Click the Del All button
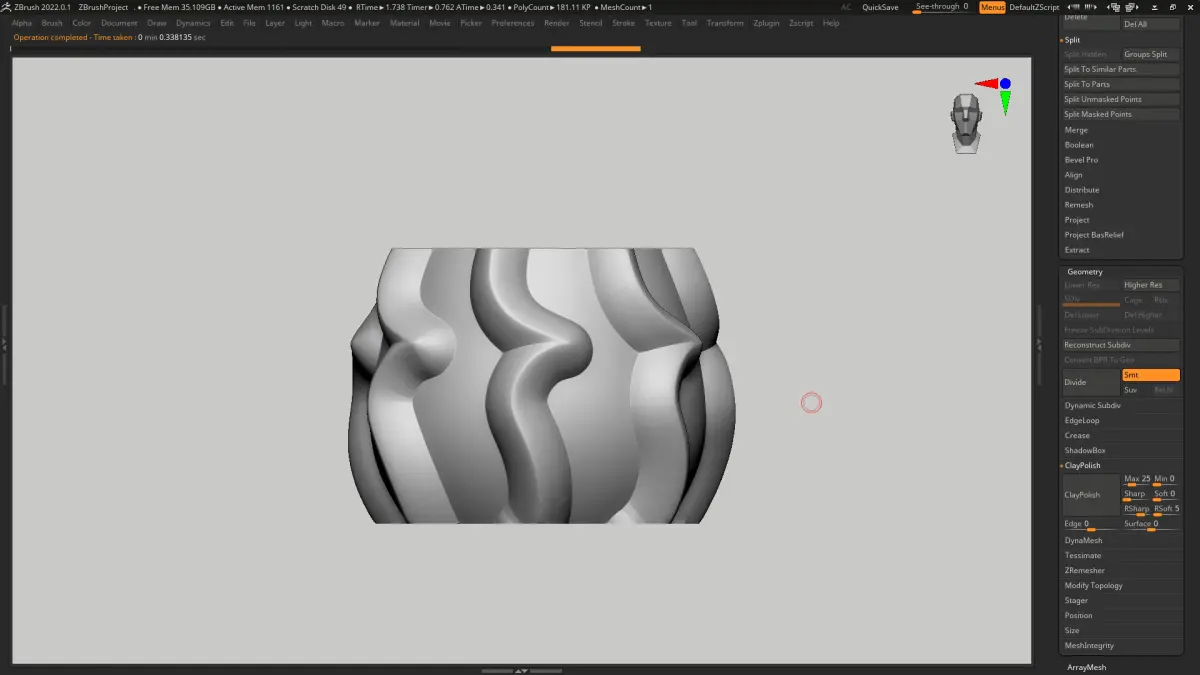The width and height of the screenshot is (1200, 675). (x=1151, y=23)
